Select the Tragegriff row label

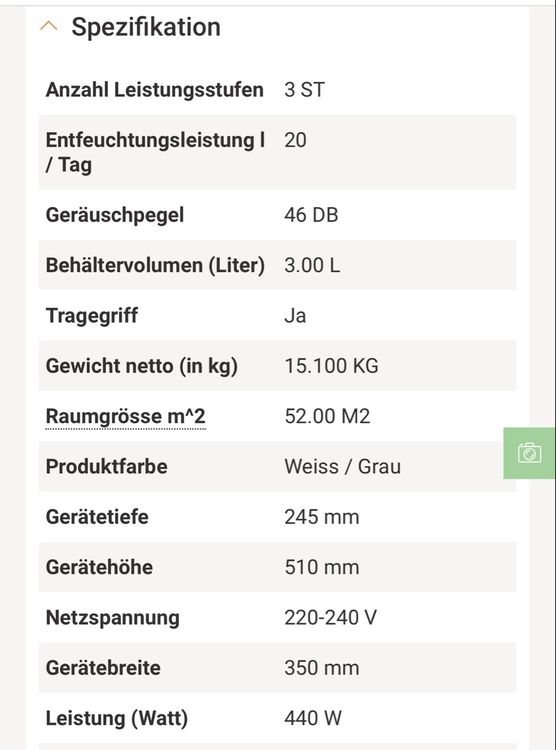click(x=92, y=316)
